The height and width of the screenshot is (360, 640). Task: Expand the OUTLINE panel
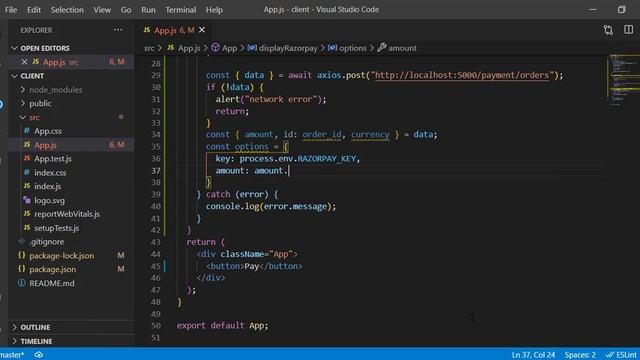35,327
